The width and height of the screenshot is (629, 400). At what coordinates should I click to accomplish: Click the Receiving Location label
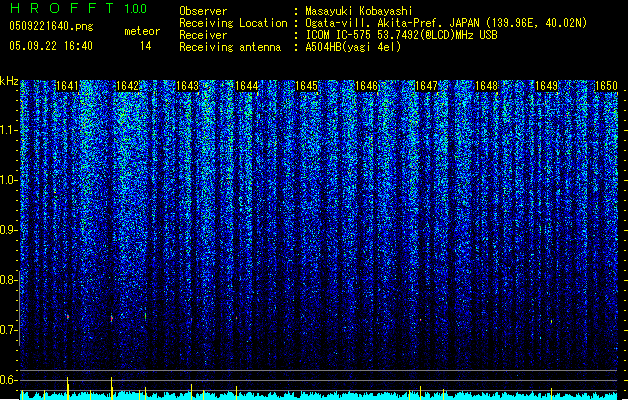(233, 23)
